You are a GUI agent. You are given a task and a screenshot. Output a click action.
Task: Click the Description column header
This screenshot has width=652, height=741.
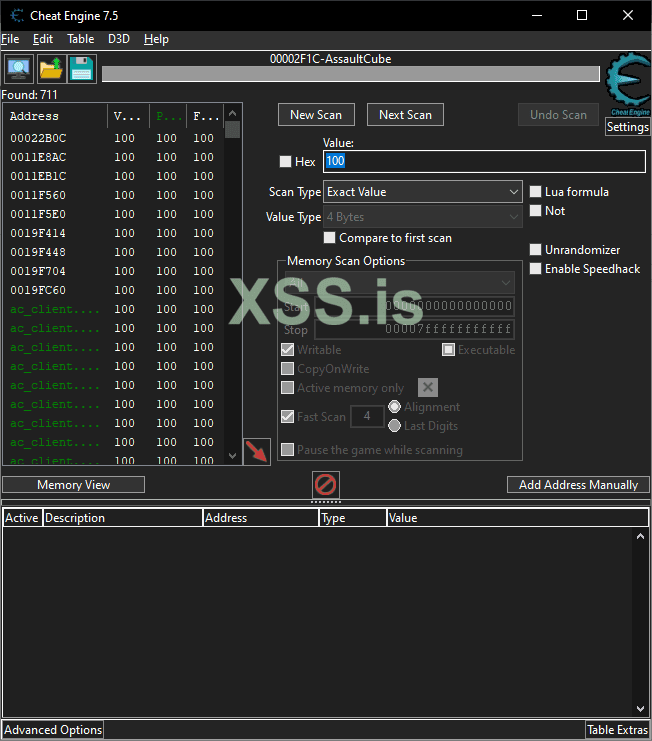(x=123, y=518)
